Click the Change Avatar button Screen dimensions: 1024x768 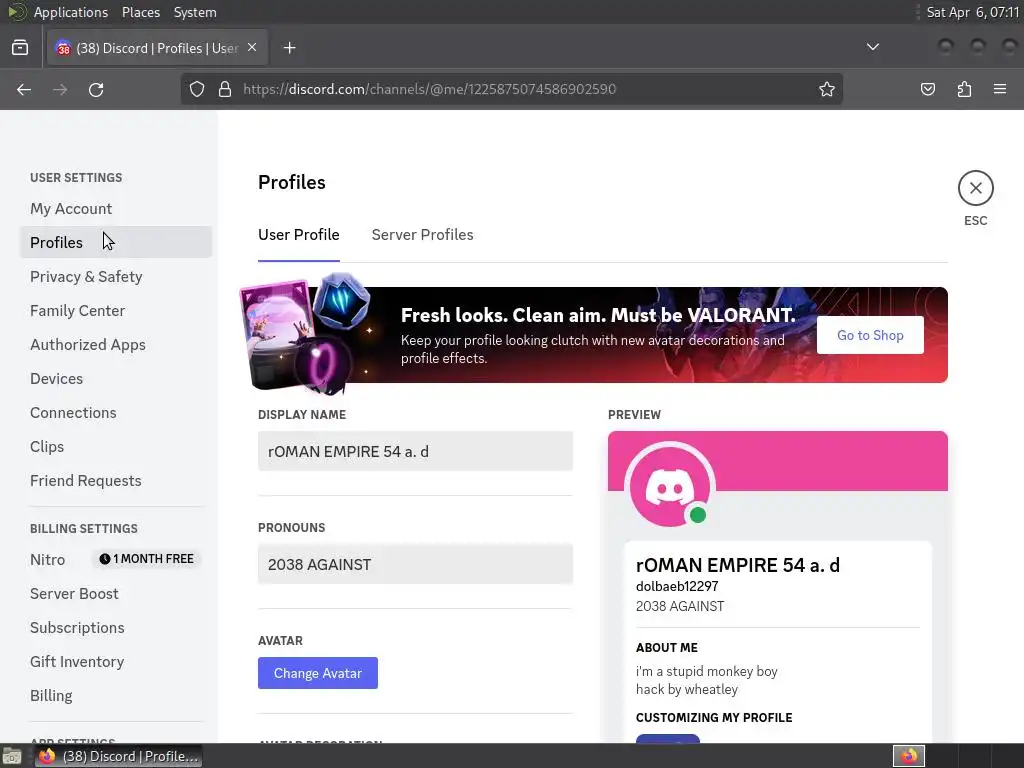pyautogui.click(x=317, y=673)
